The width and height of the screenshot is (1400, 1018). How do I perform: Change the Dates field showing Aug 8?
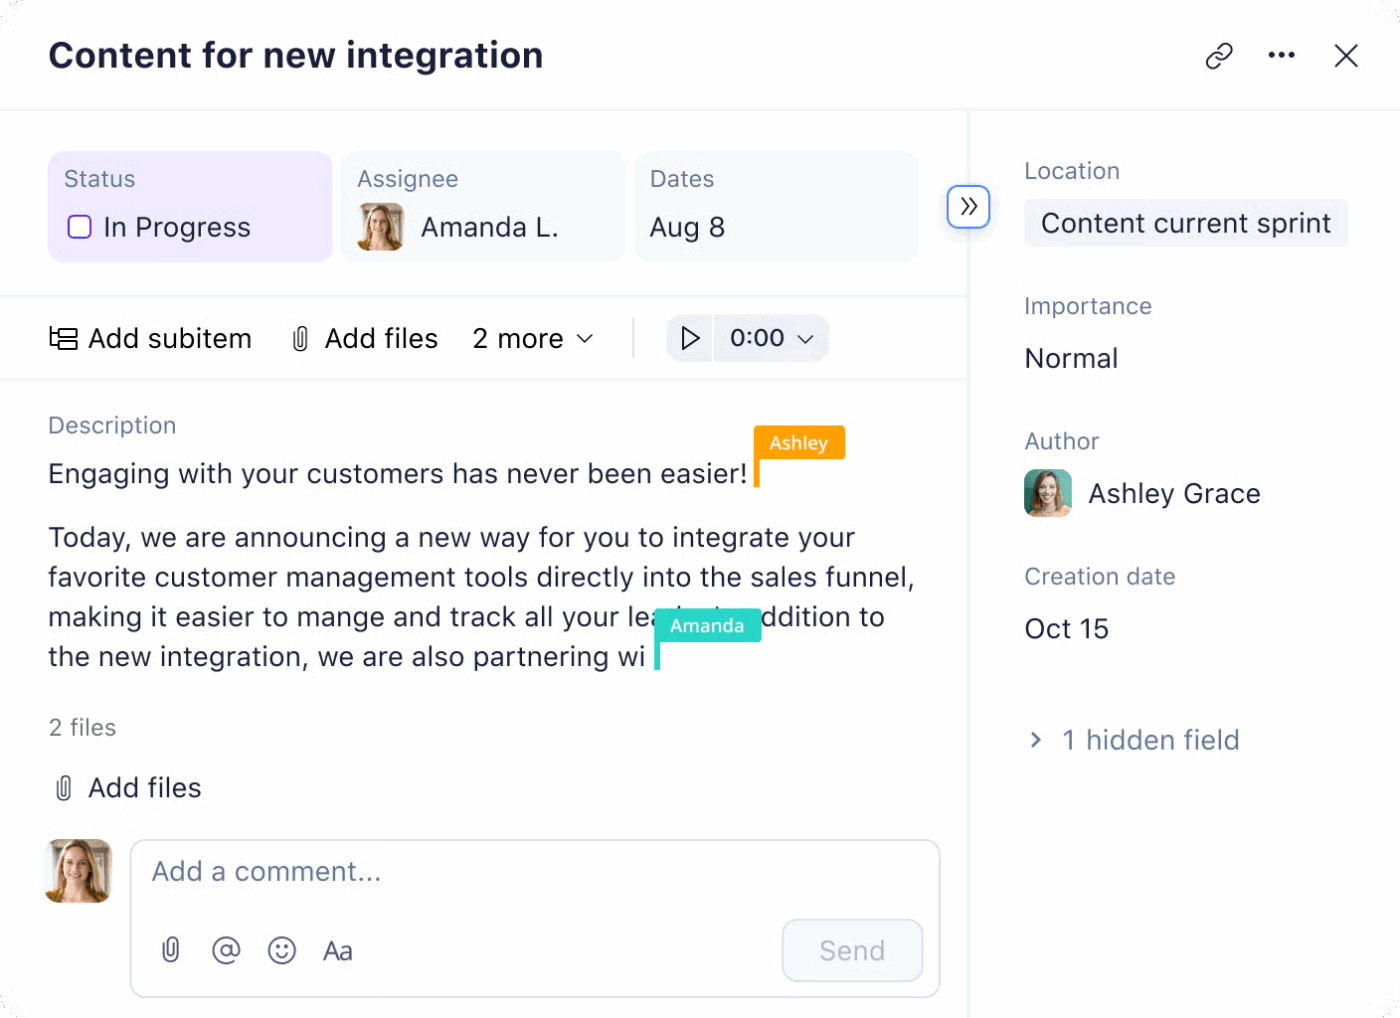pos(776,207)
